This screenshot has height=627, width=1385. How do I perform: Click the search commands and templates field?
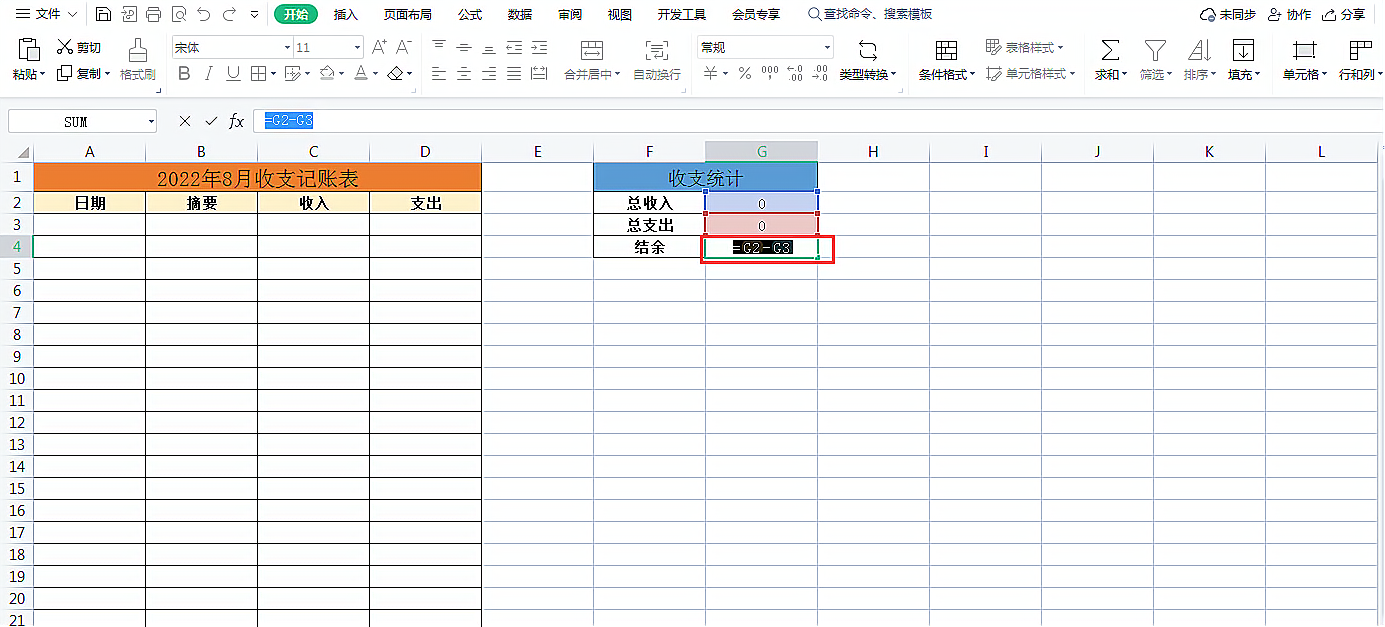tap(871, 14)
